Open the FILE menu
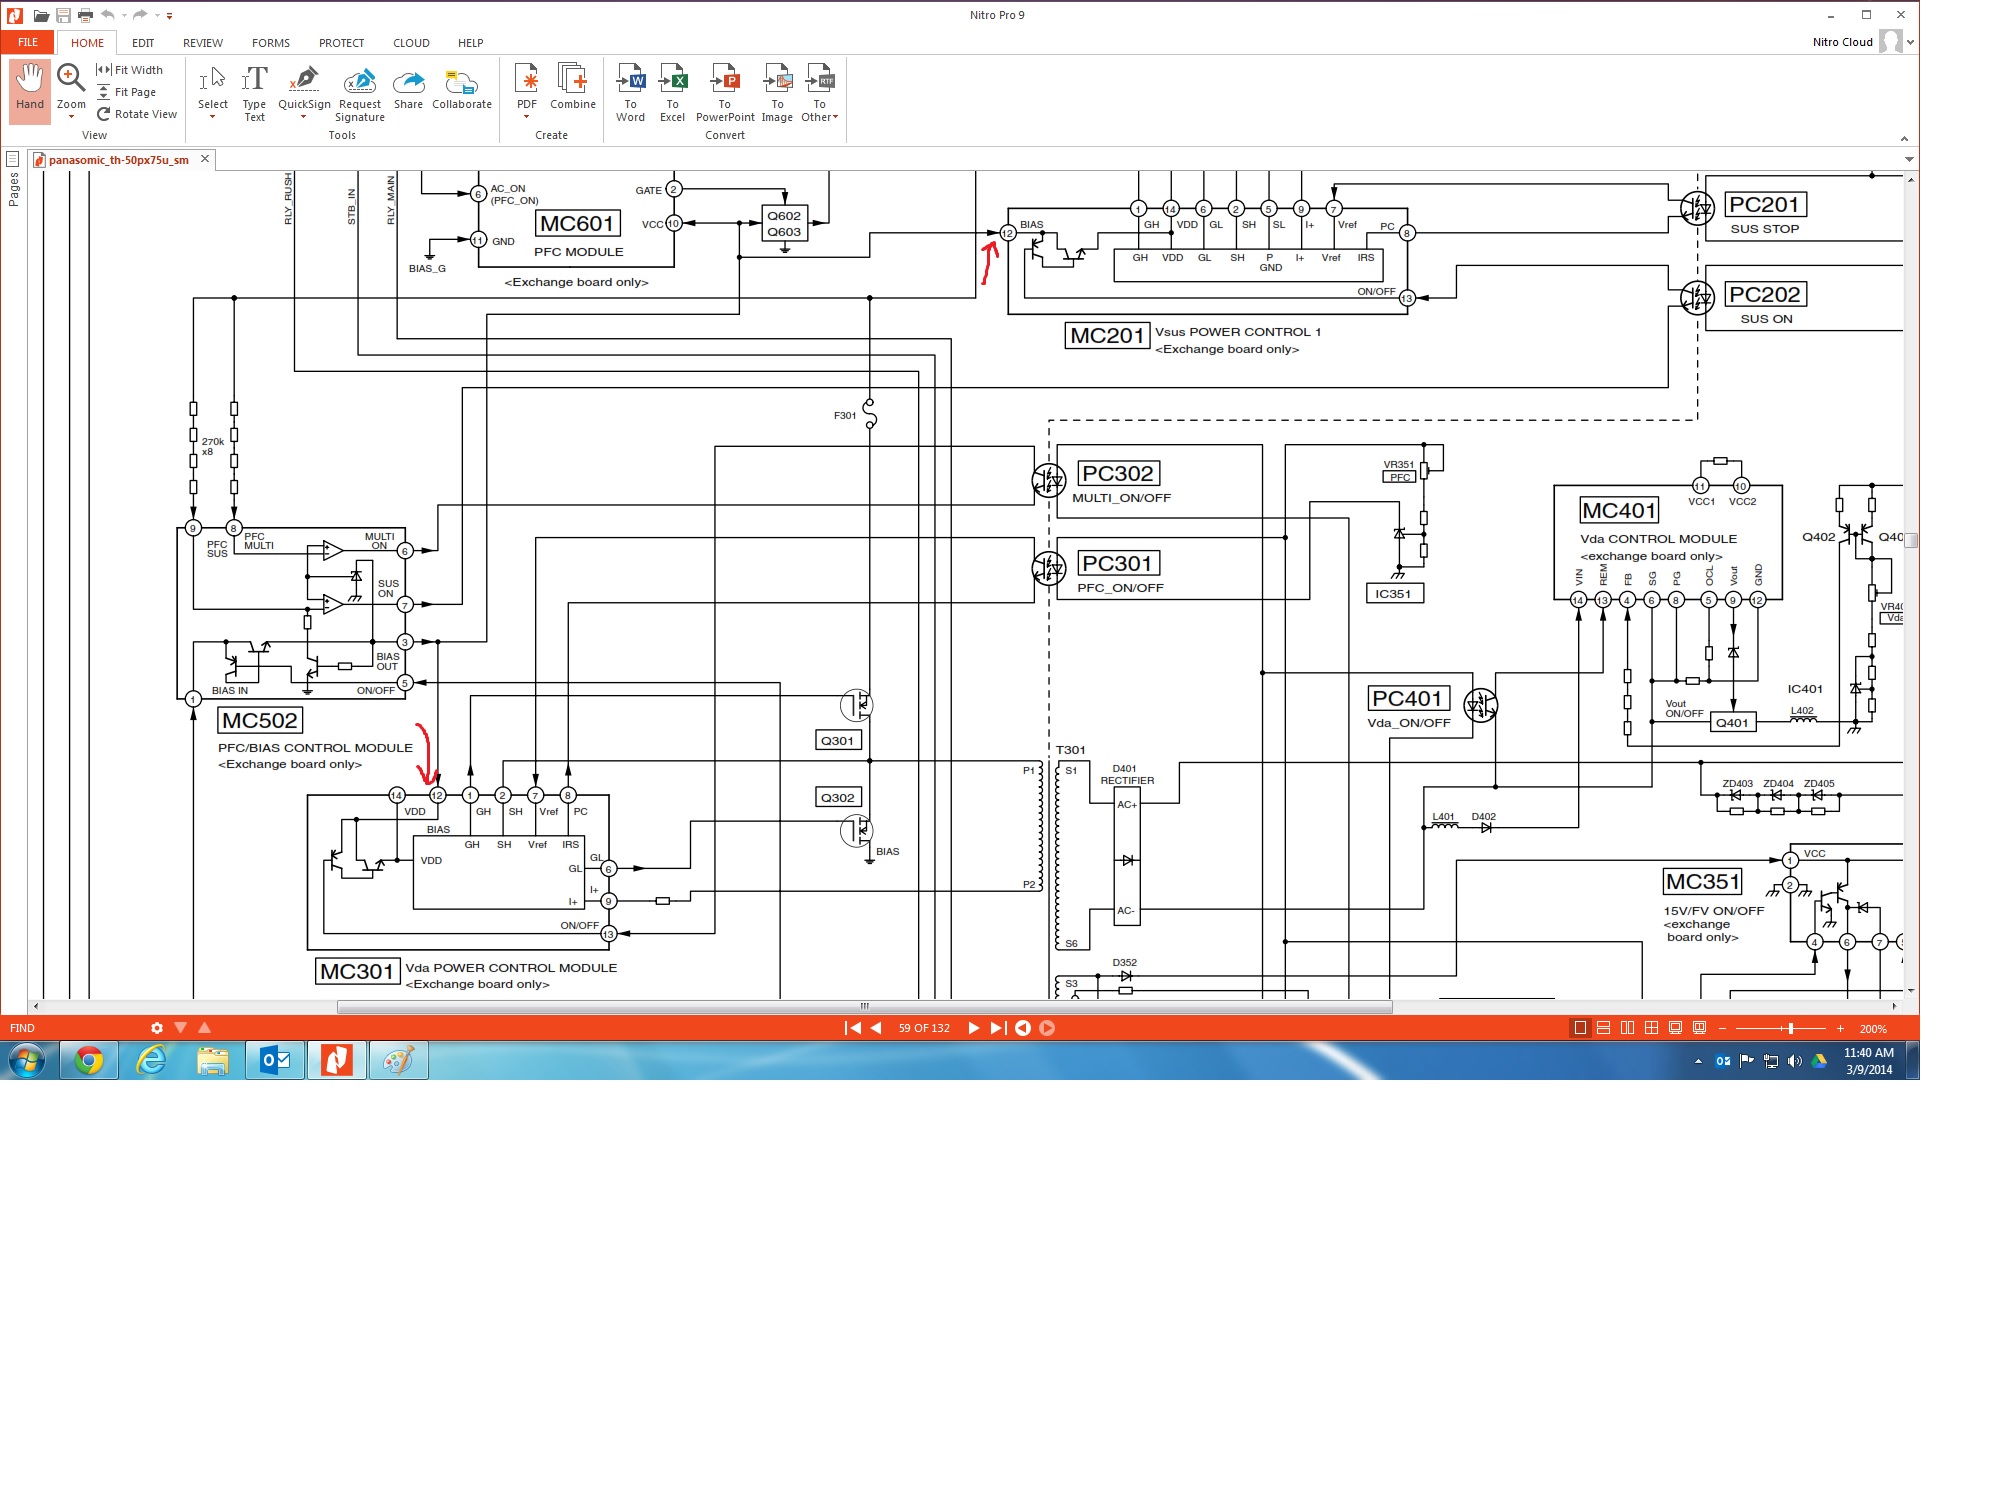The height and width of the screenshot is (1500, 2000). click(x=28, y=42)
